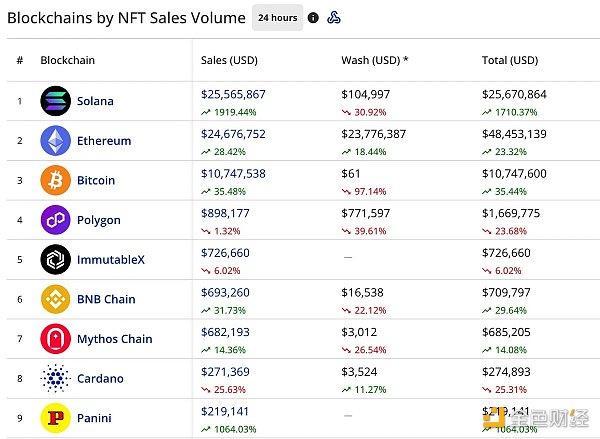Click the Polygon logo icon
The image size is (600, 439).
coord(55,220)
